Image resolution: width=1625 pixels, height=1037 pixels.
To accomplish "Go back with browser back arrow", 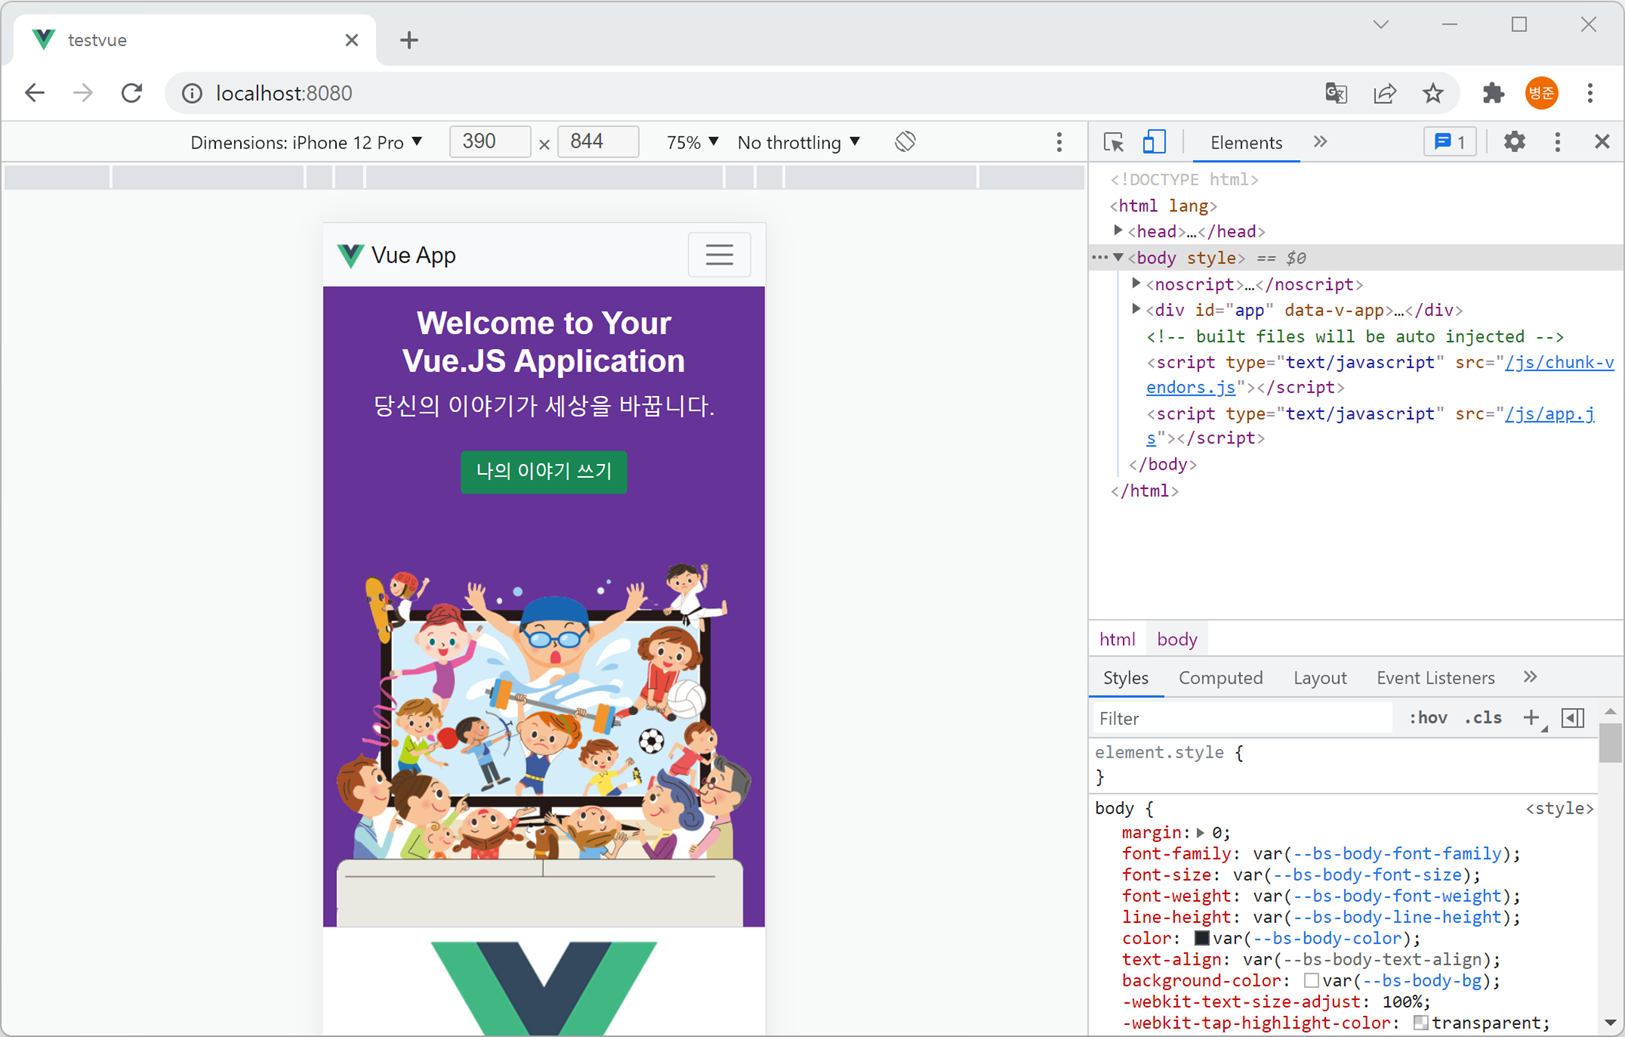I will tap(35, 93).
